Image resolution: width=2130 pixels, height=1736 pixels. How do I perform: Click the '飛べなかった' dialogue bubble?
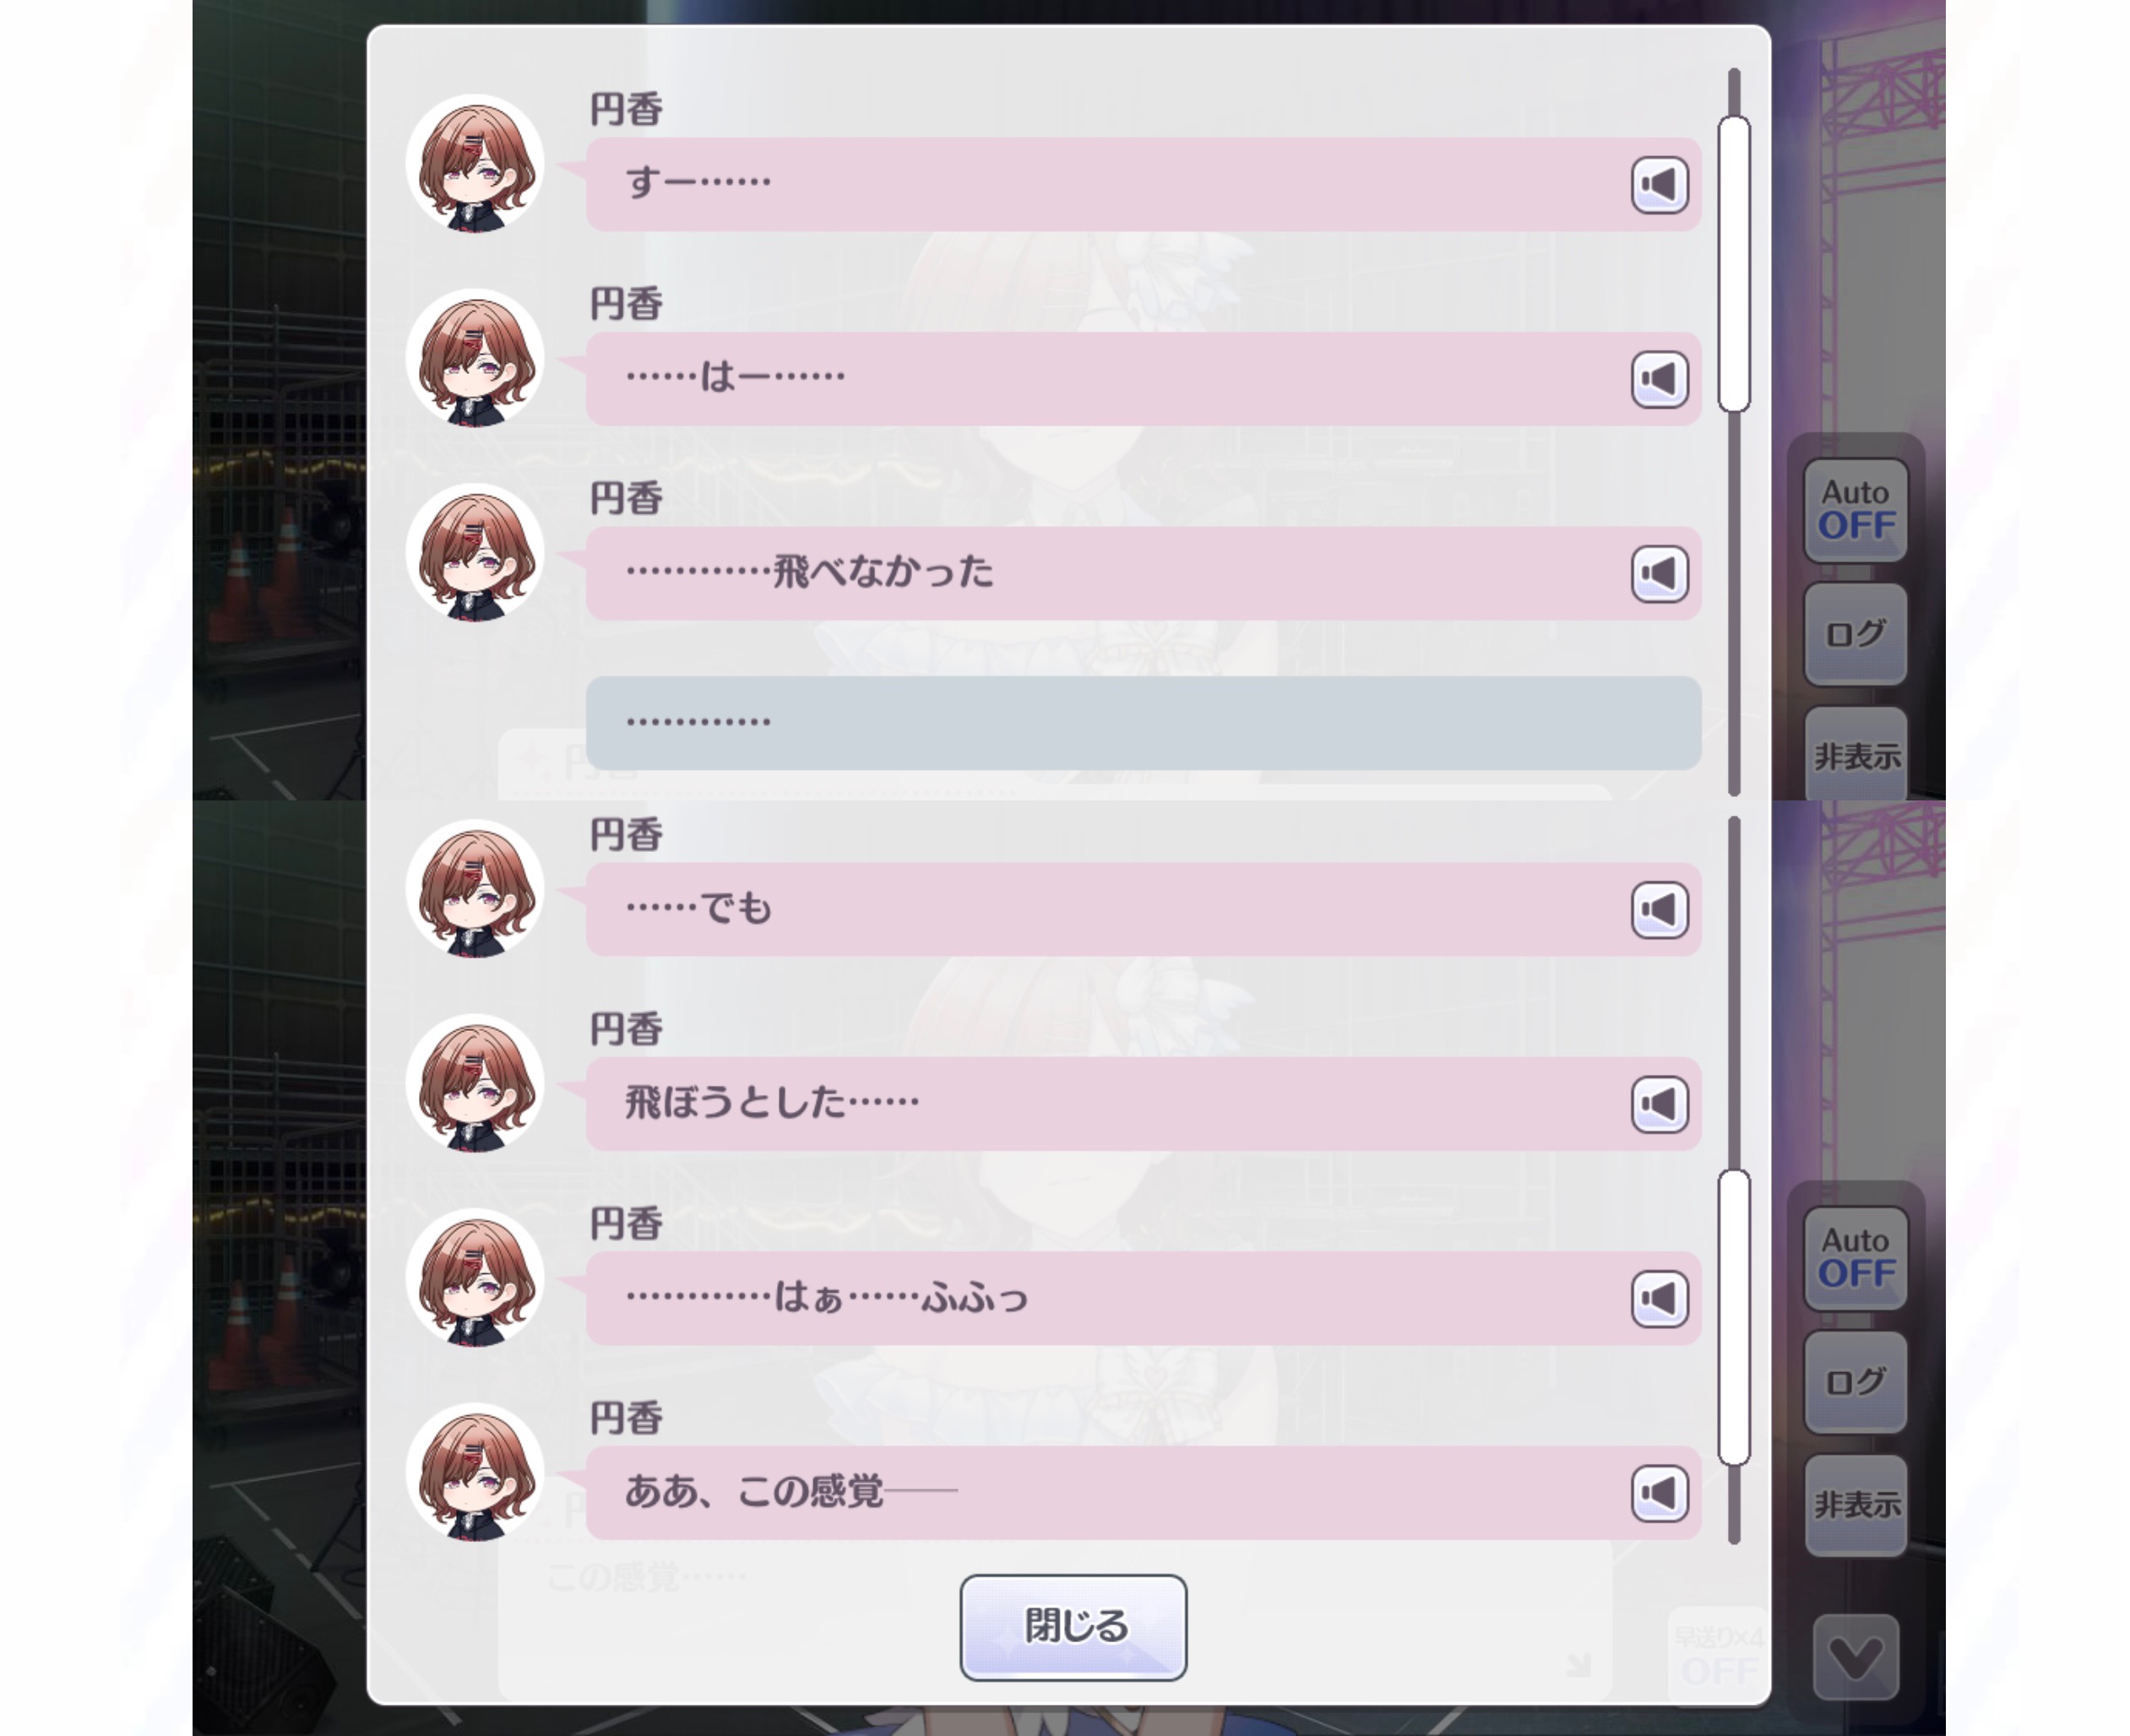[x=1143, y=574]
